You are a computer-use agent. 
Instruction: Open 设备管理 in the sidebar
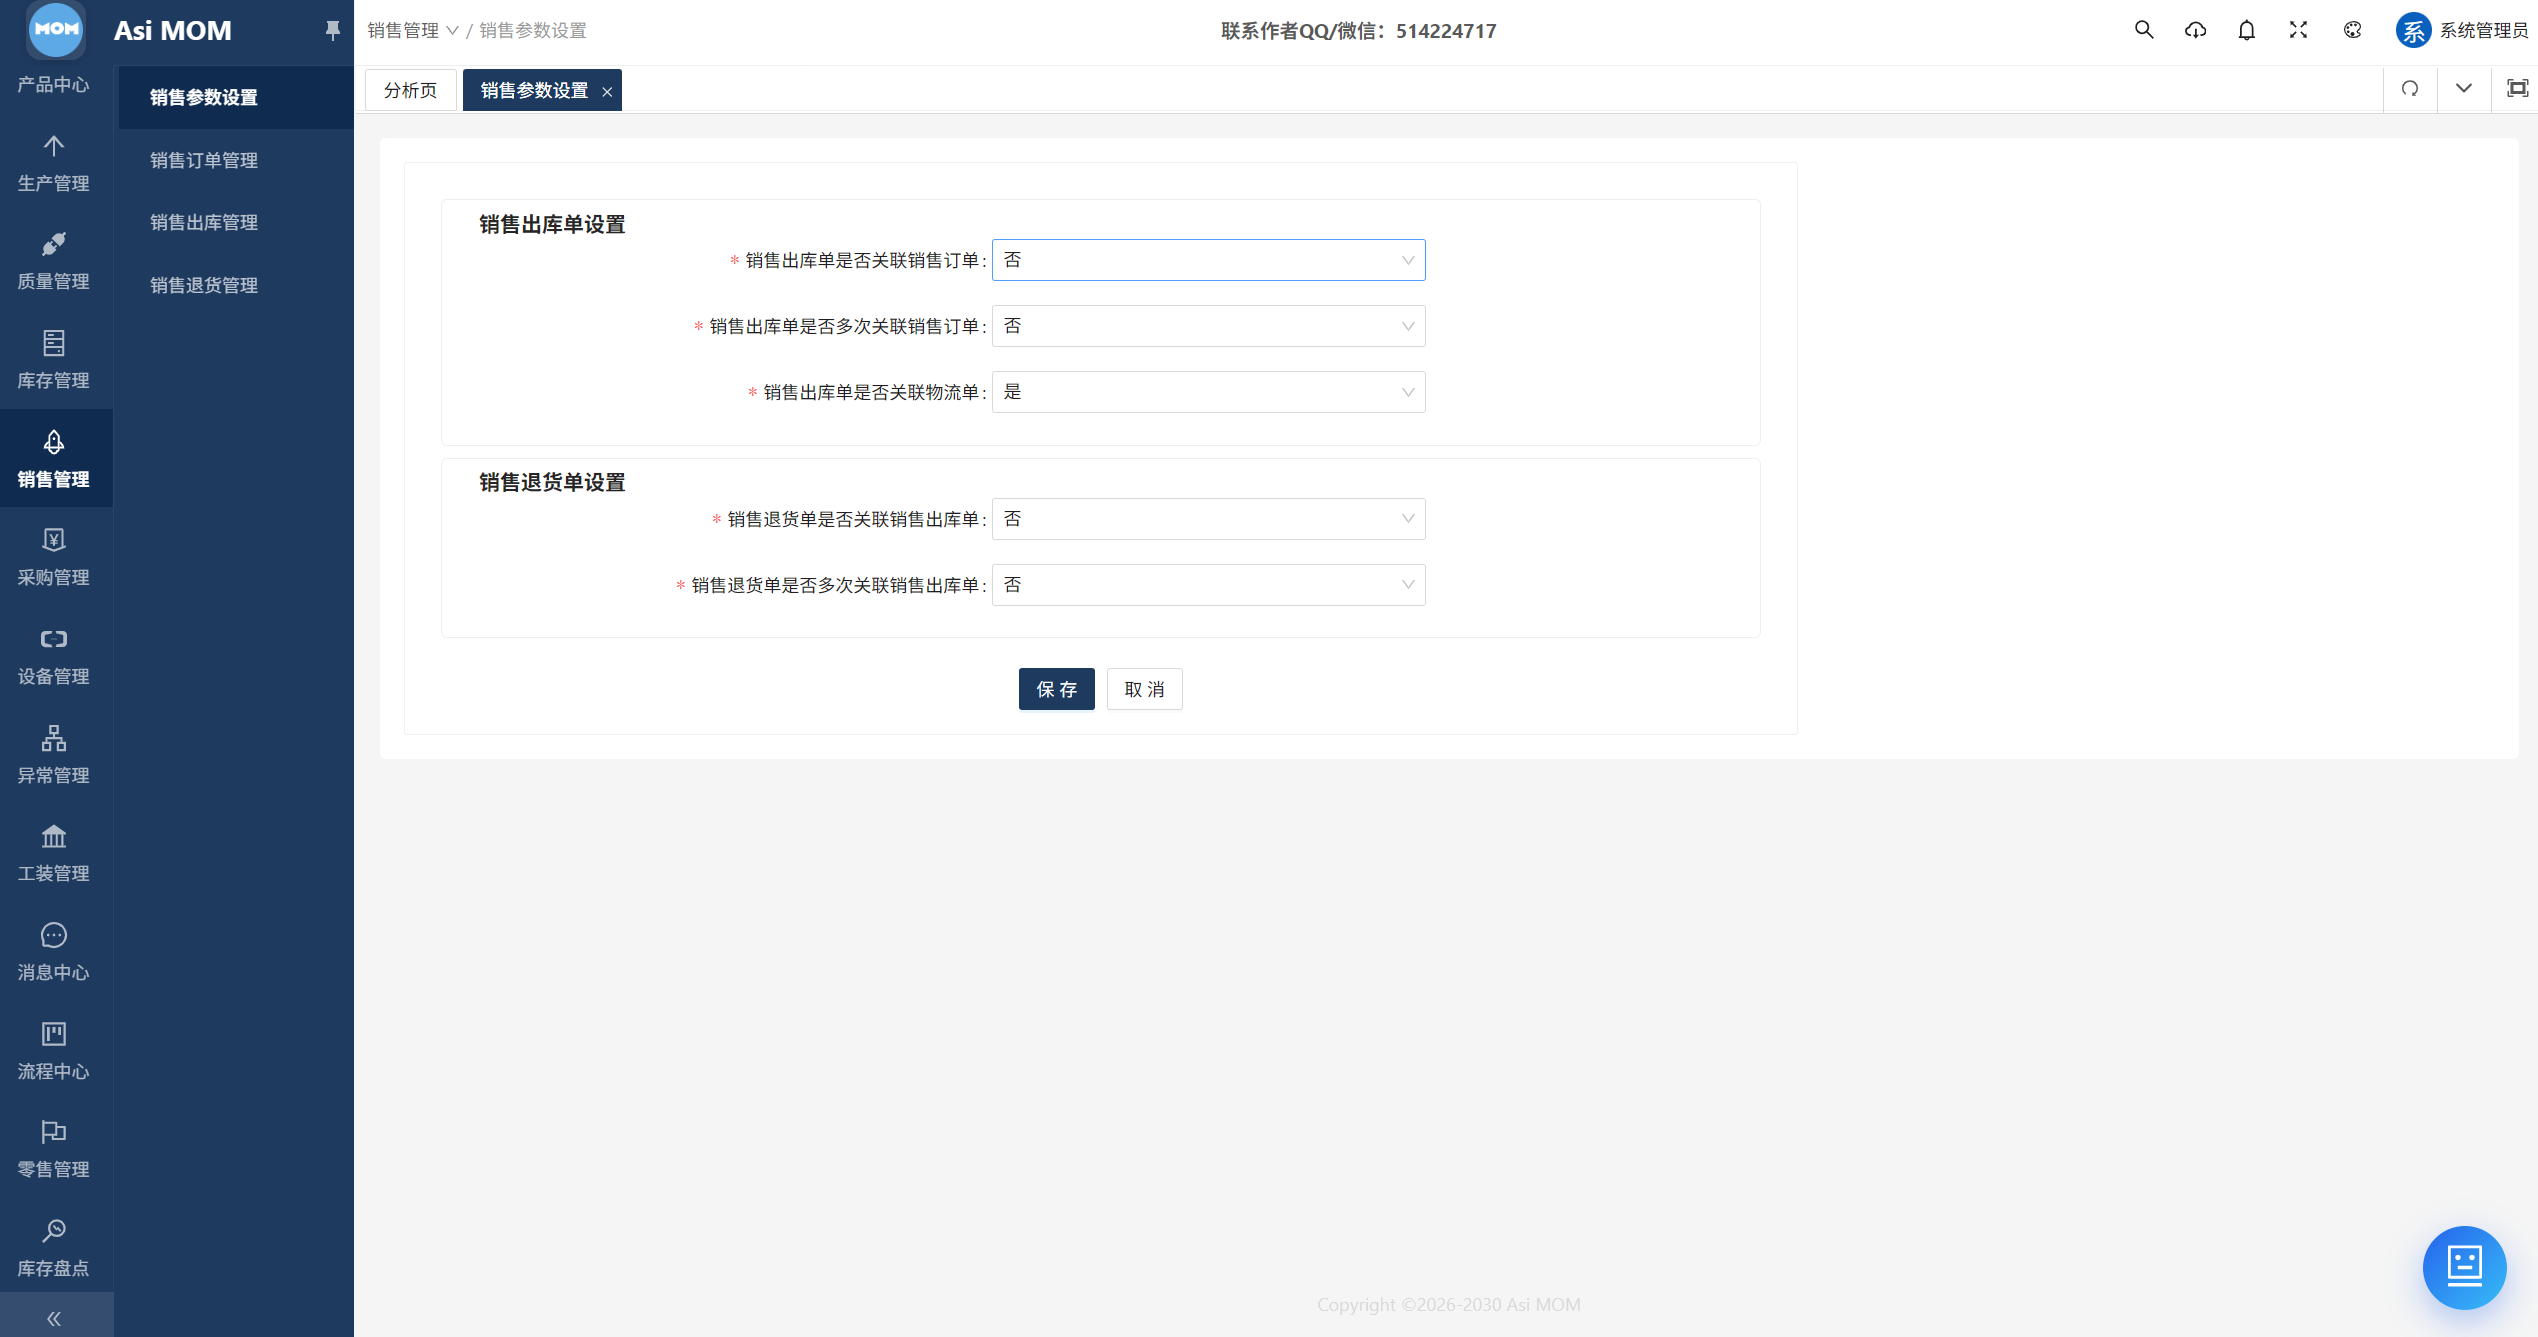(54, 656)
